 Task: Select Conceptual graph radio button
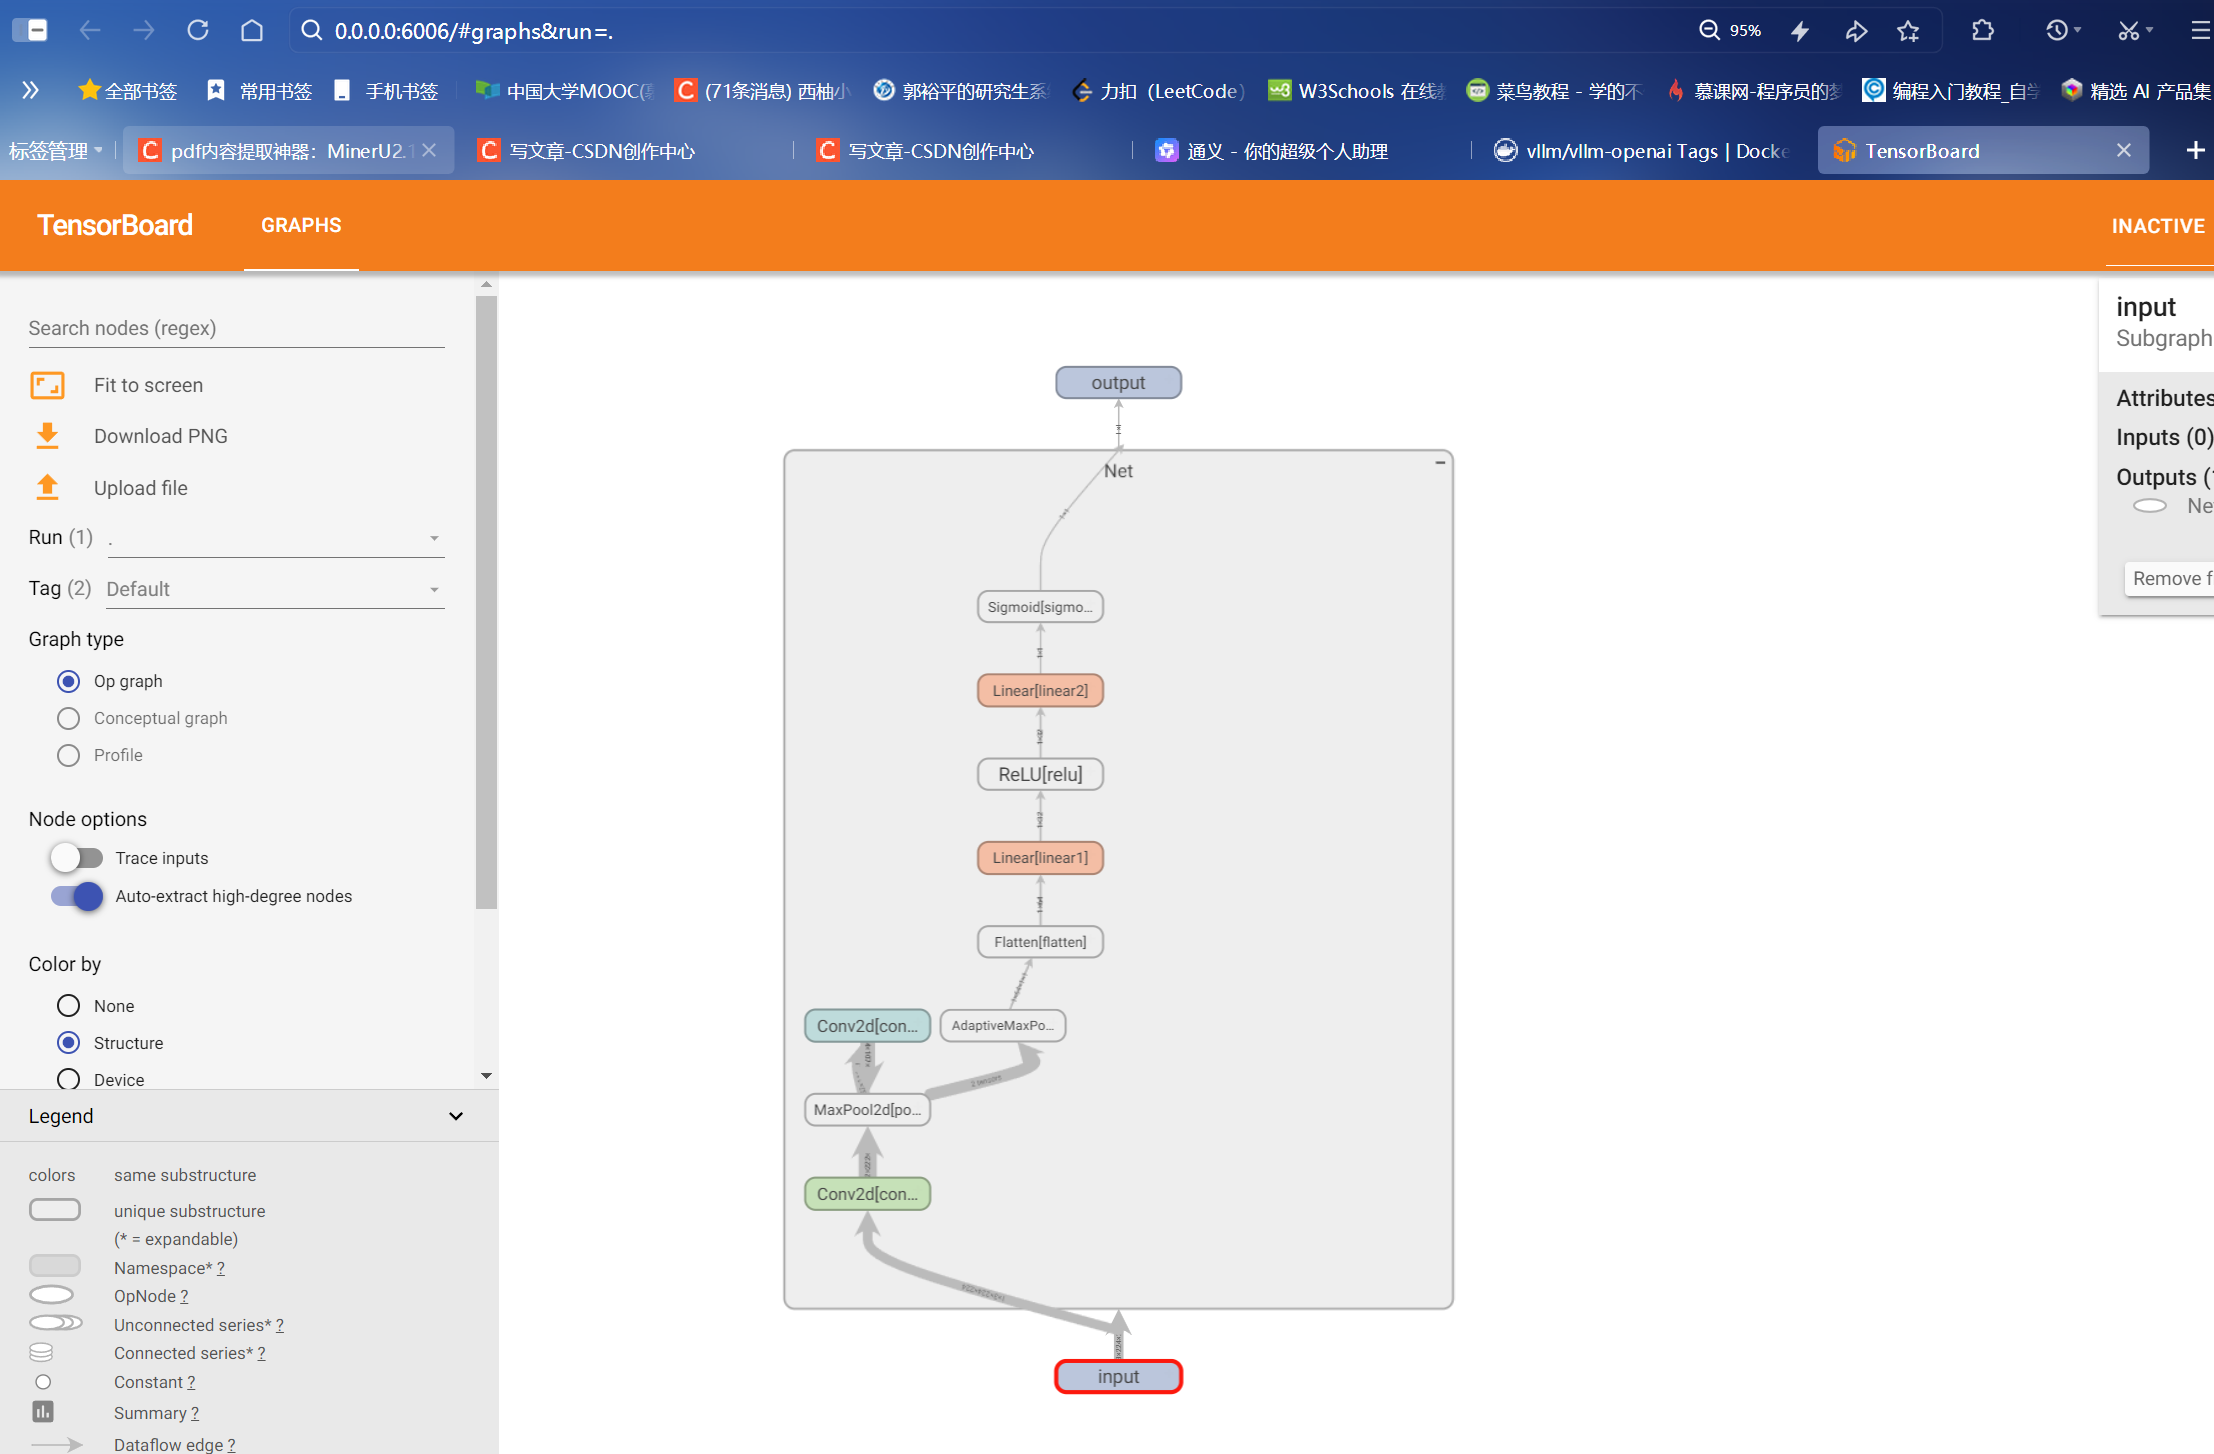[x=68, y=718]
